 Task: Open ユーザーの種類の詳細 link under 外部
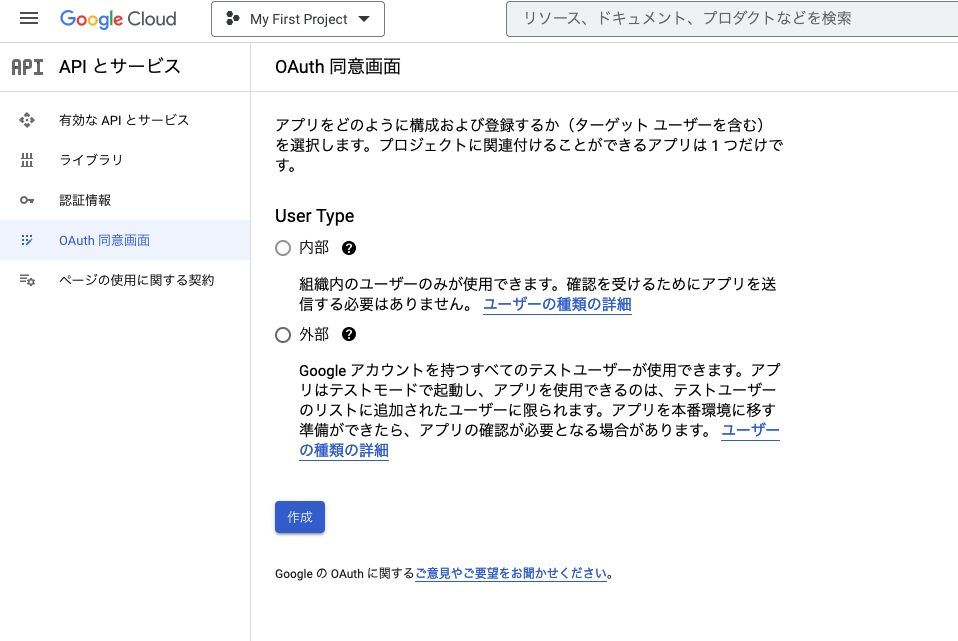coord(343,450)
